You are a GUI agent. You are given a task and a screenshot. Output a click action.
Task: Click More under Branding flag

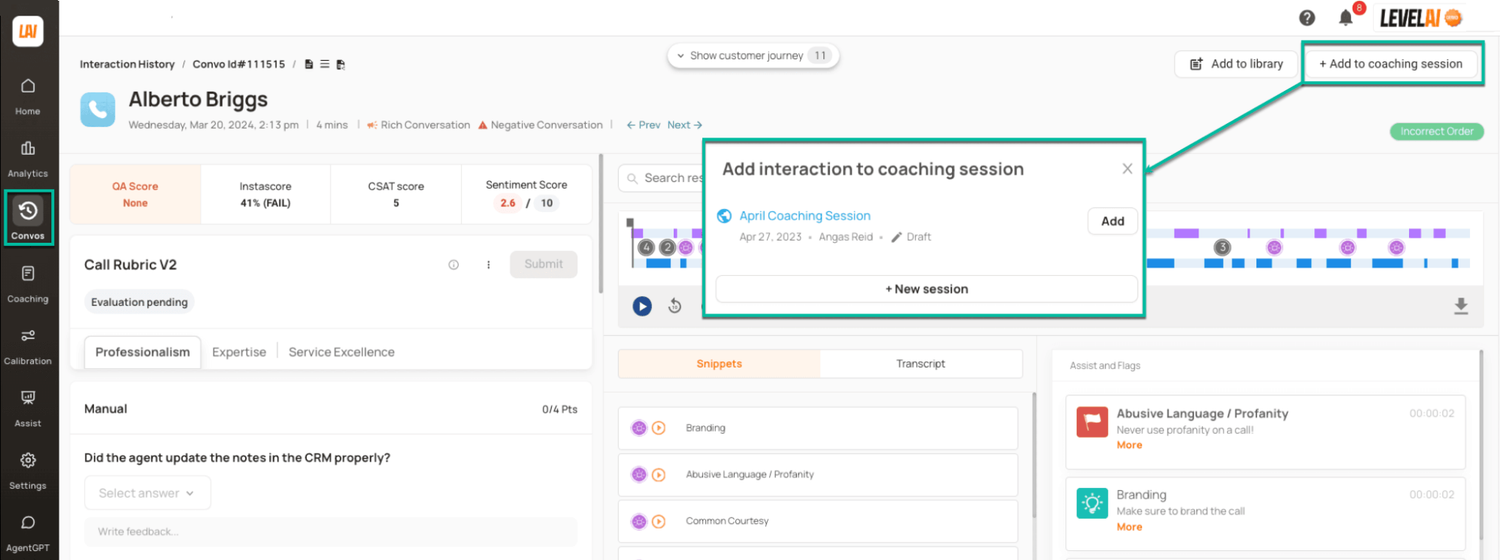(x=1129, y=527)
